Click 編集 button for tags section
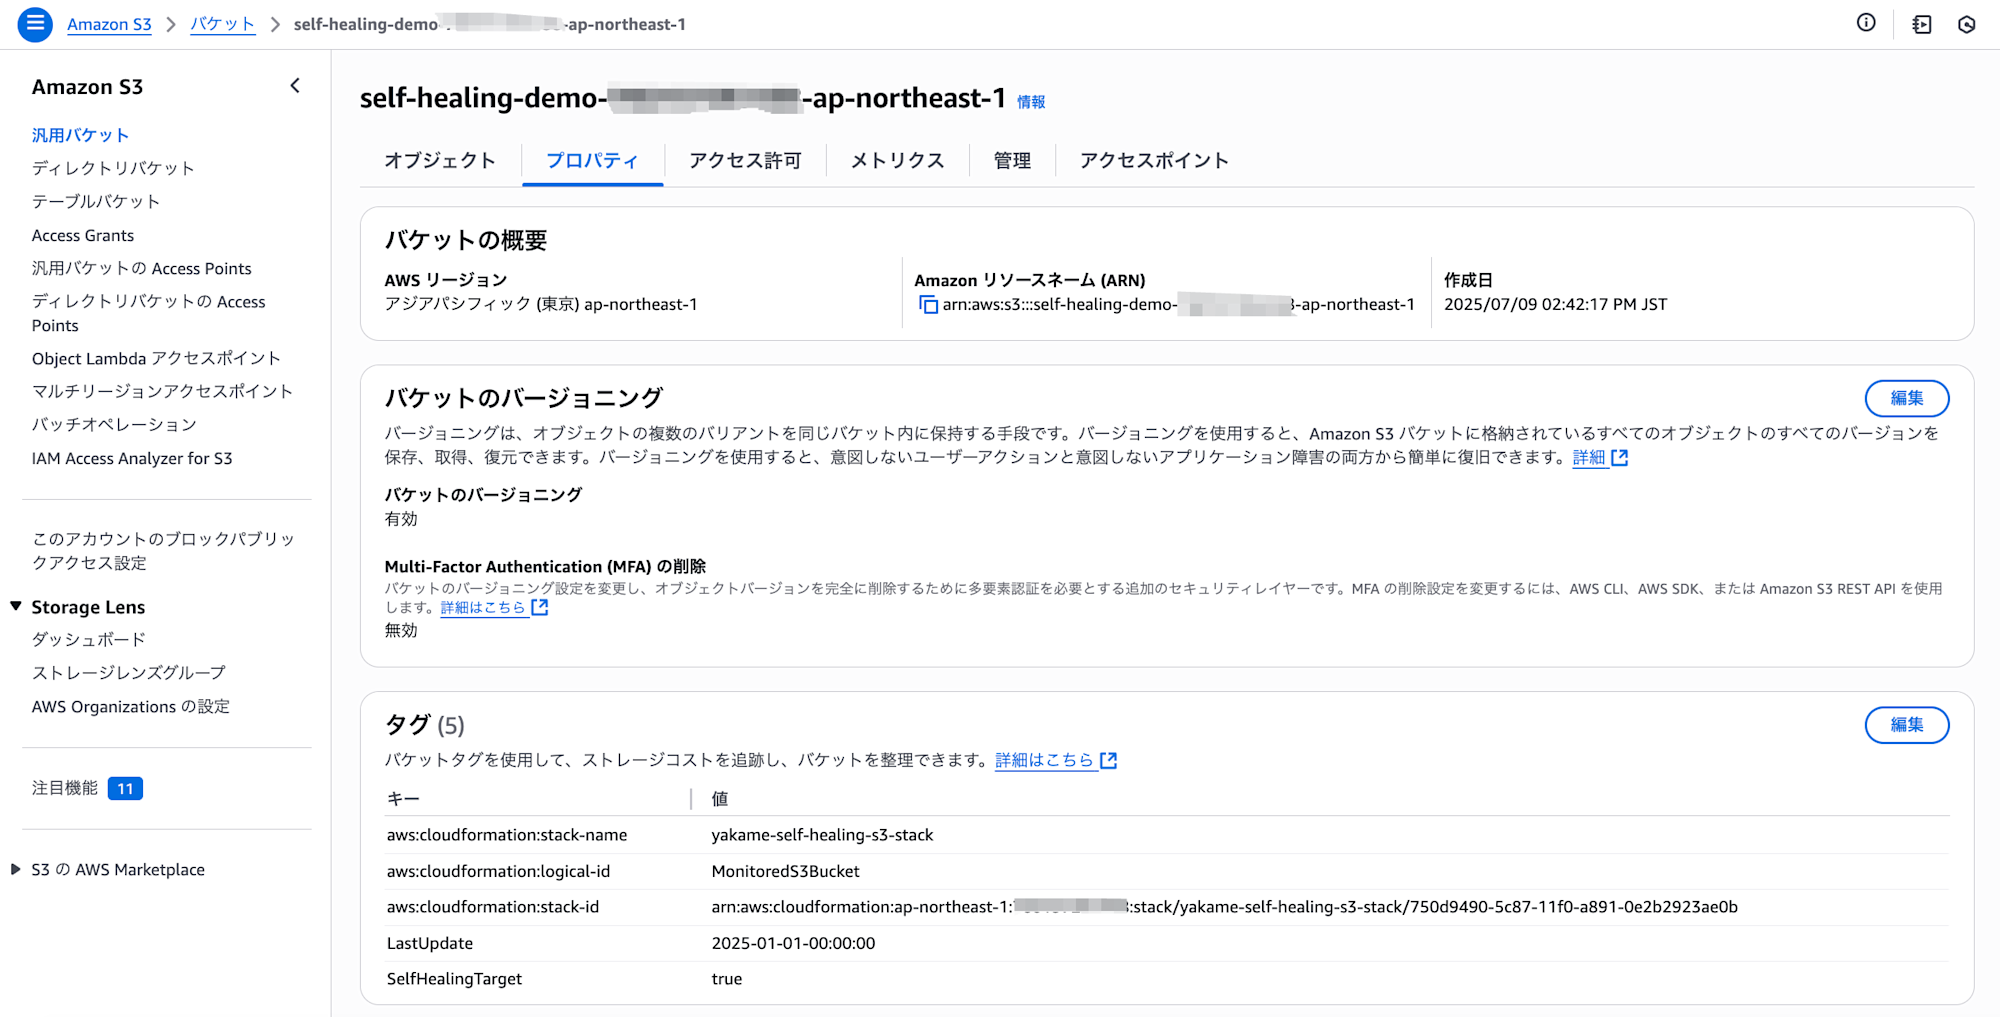 pos(1906,725)
